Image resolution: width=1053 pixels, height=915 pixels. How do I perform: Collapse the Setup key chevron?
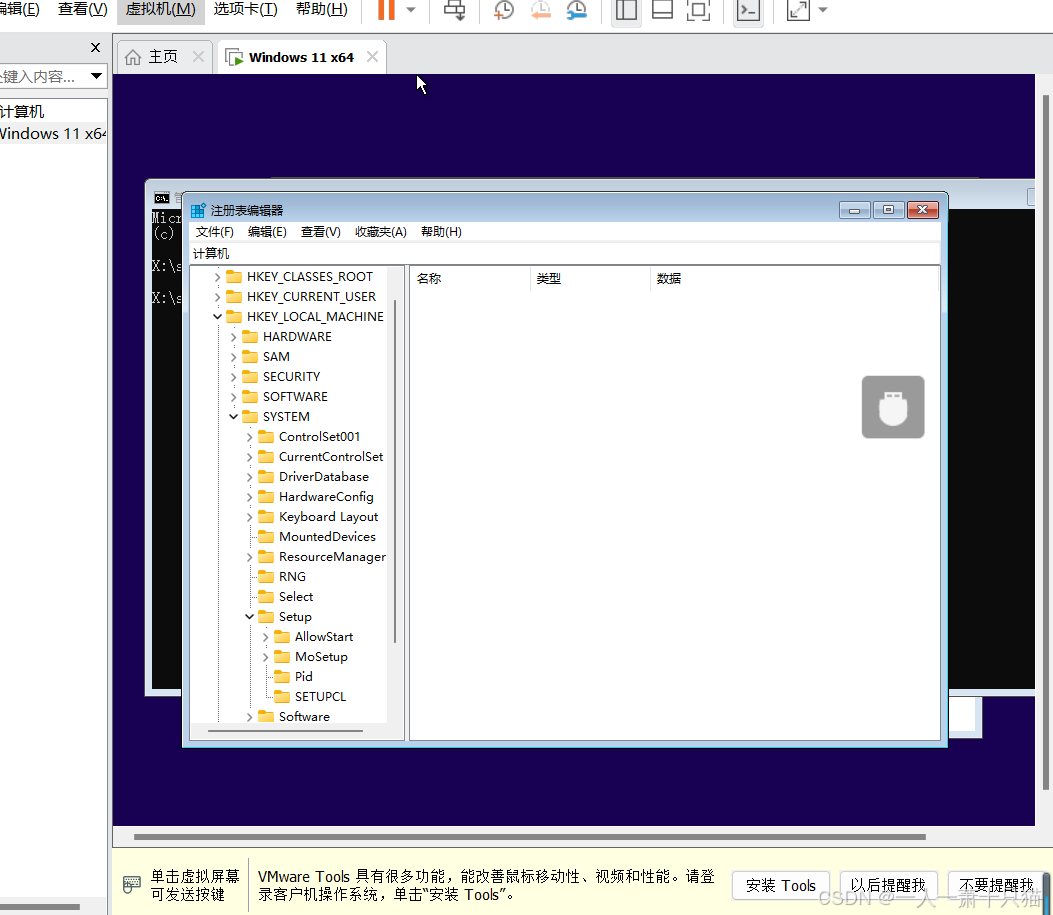click(249, 617)
